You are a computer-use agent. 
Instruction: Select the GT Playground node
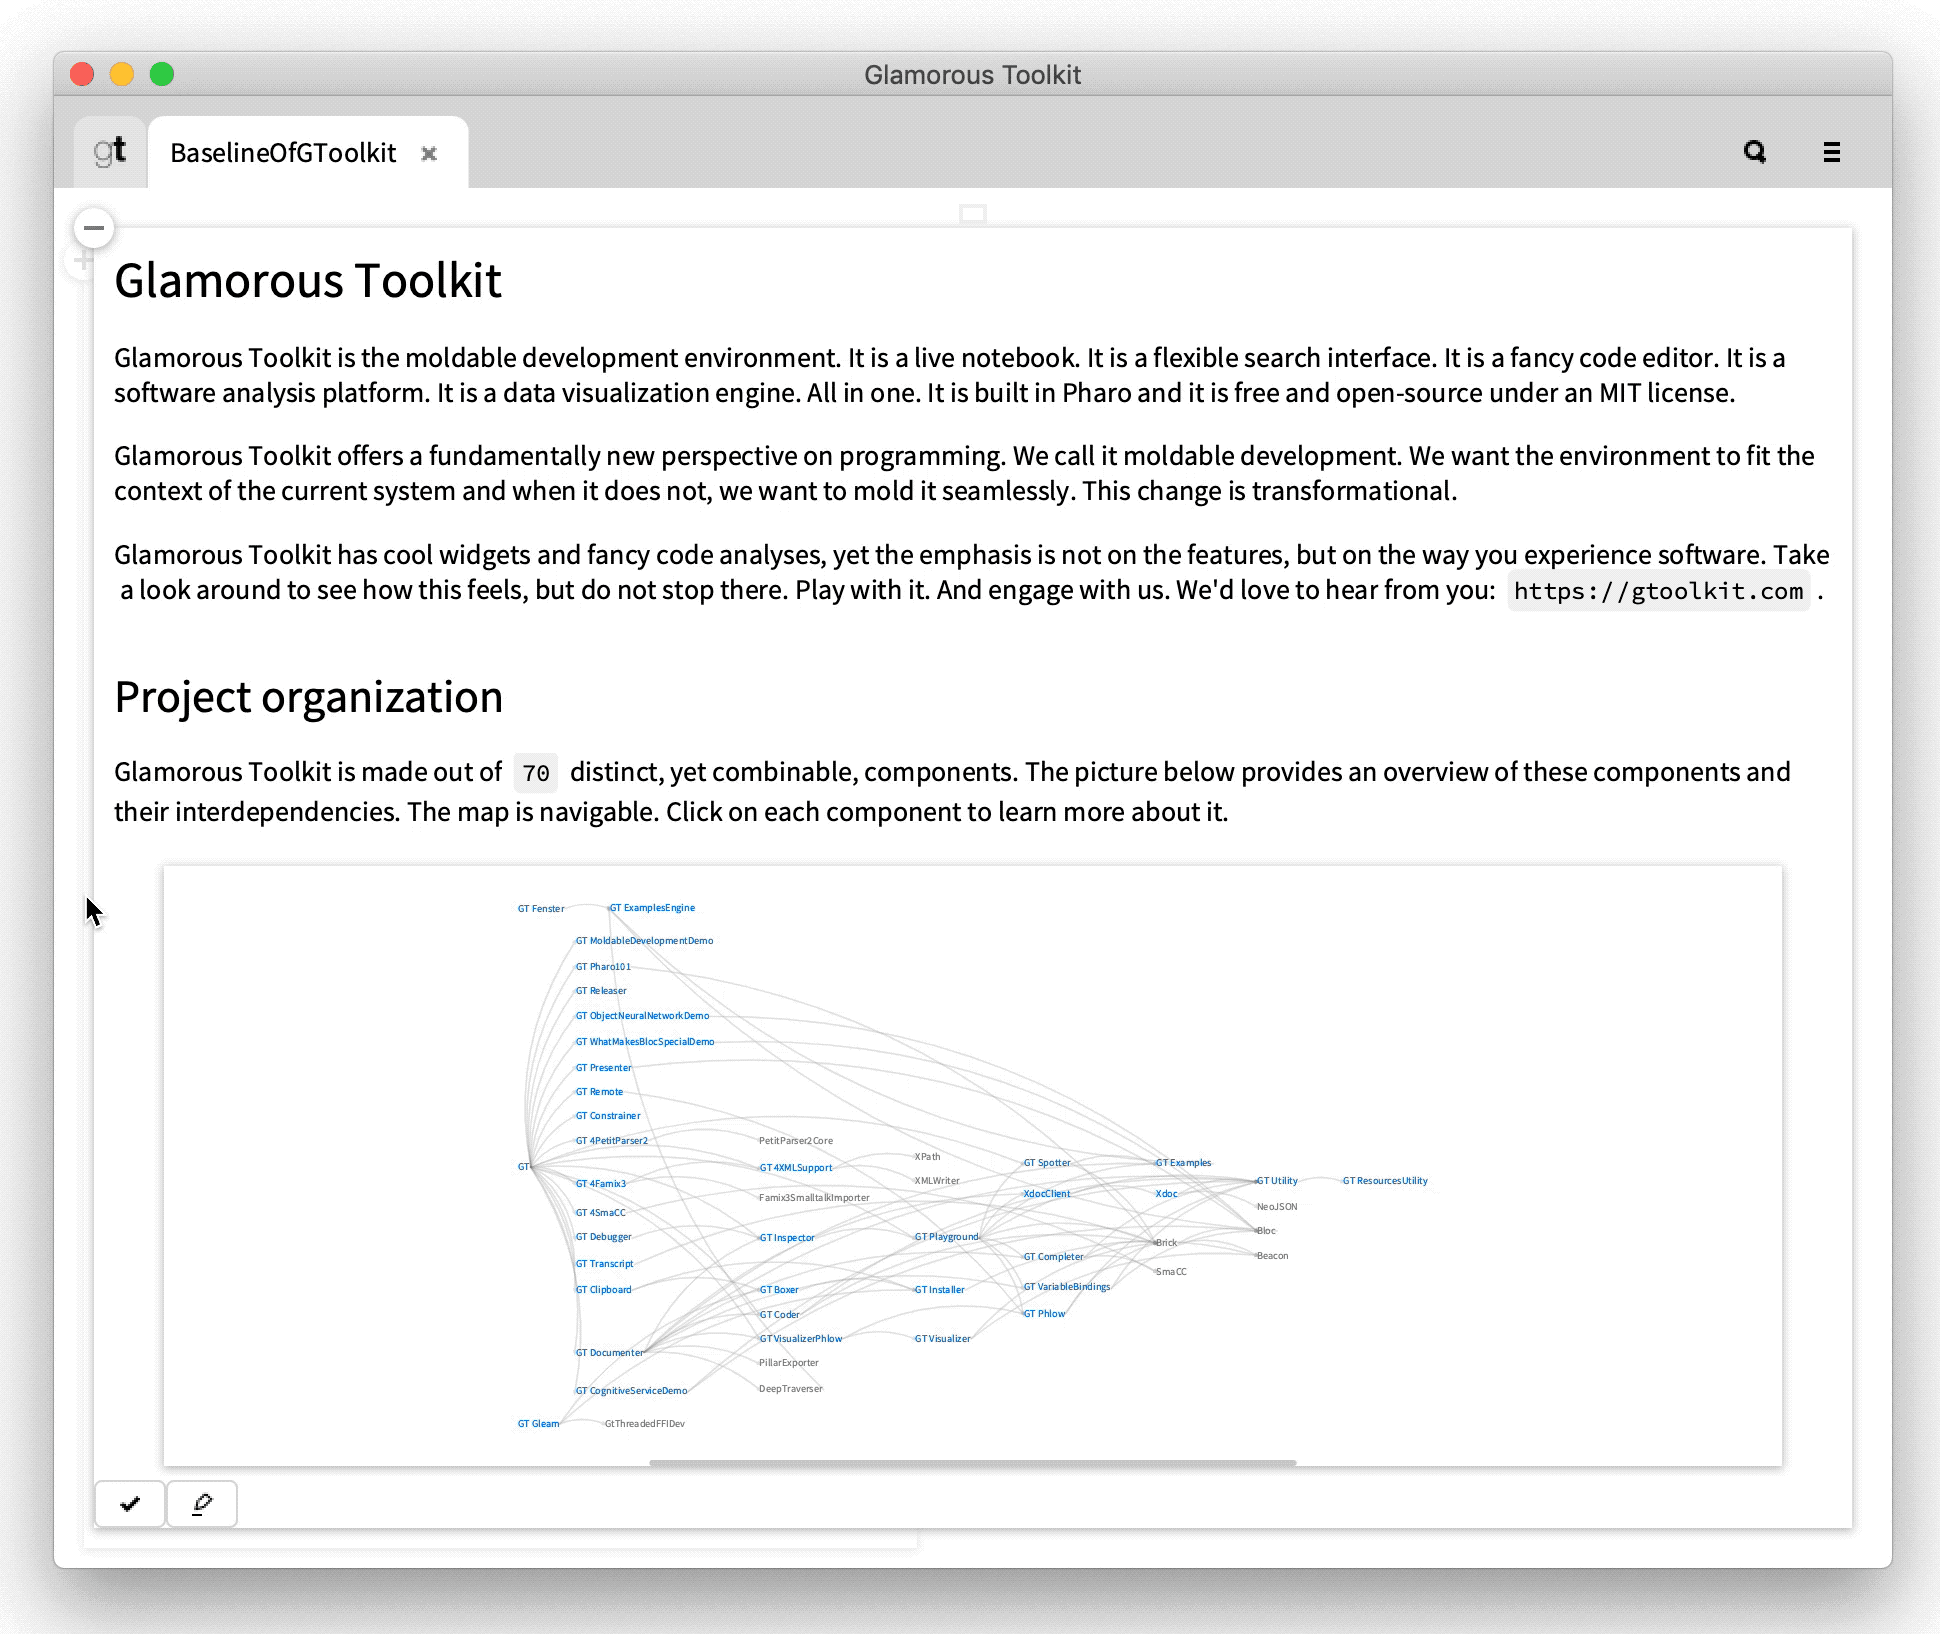click(947, 1237)
